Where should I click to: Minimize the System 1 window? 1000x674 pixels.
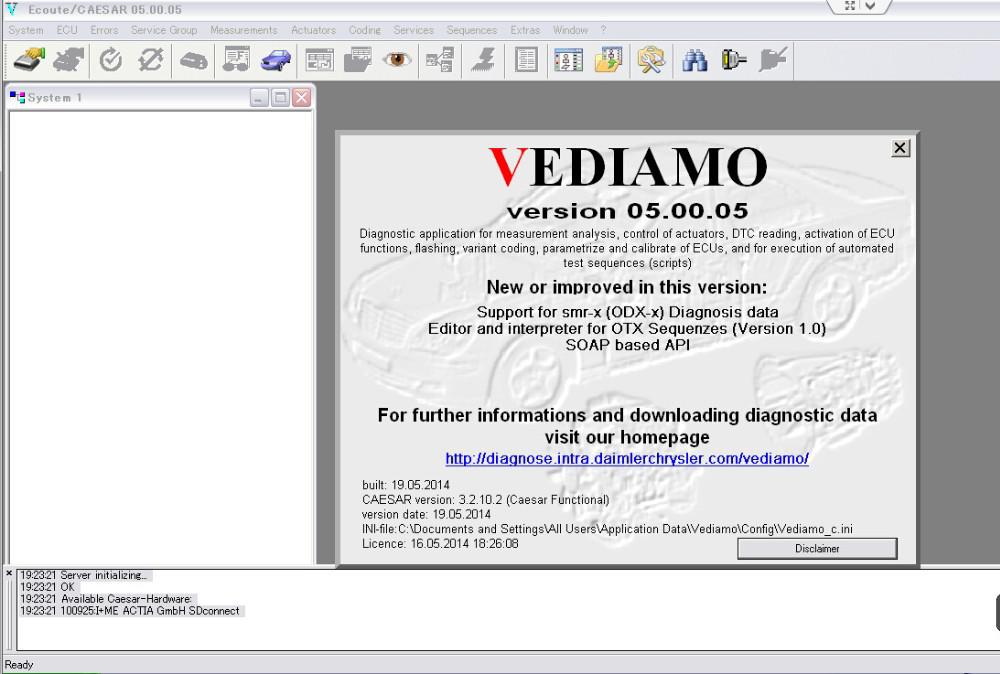coord(259,98)
